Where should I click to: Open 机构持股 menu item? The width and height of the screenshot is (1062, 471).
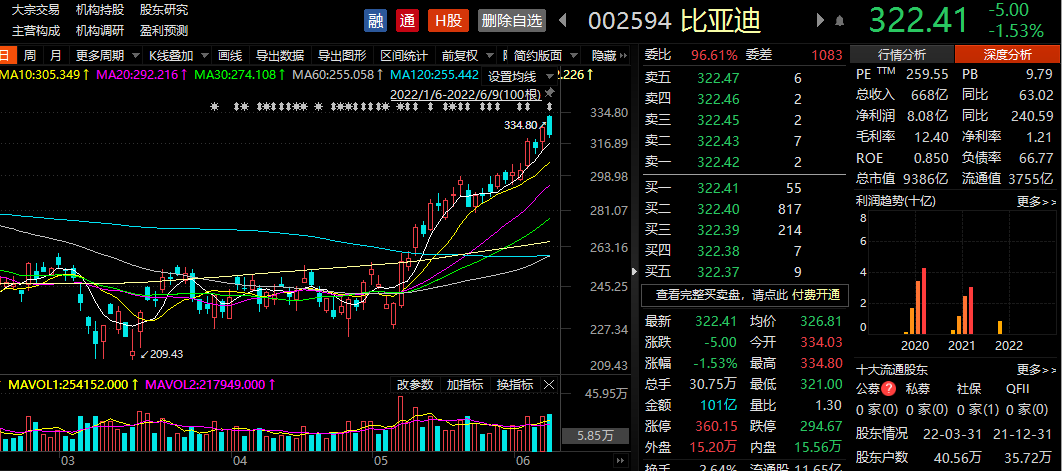(x=100, y=10)
